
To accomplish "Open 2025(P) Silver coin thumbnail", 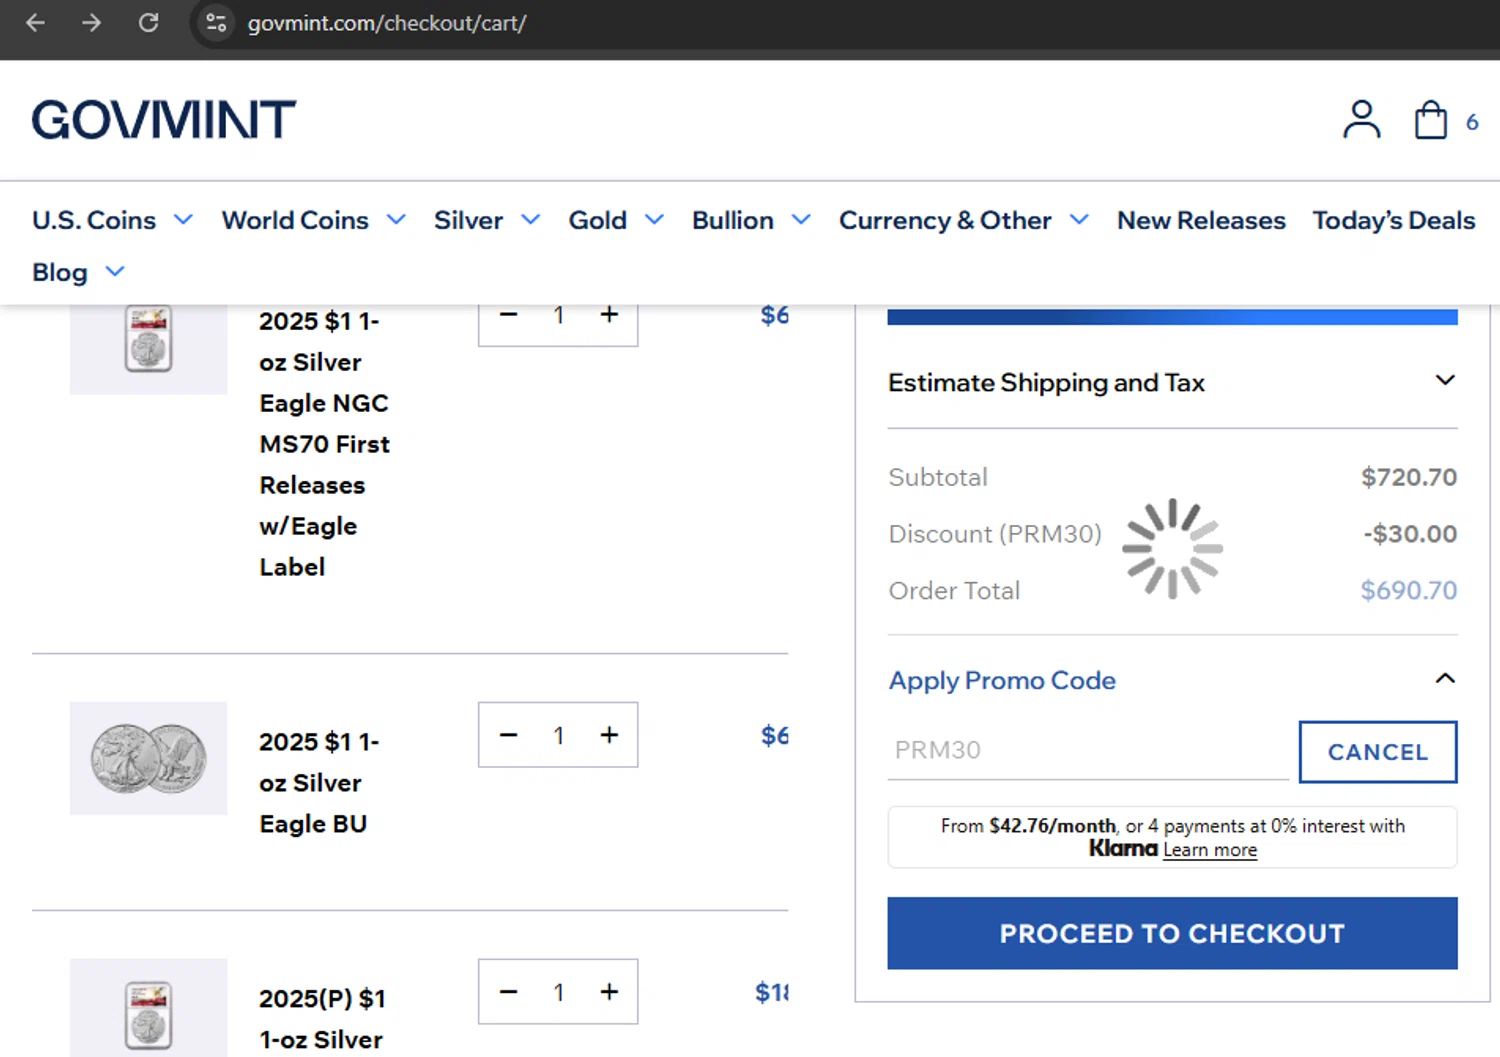I will click(x=148, y=1008).
